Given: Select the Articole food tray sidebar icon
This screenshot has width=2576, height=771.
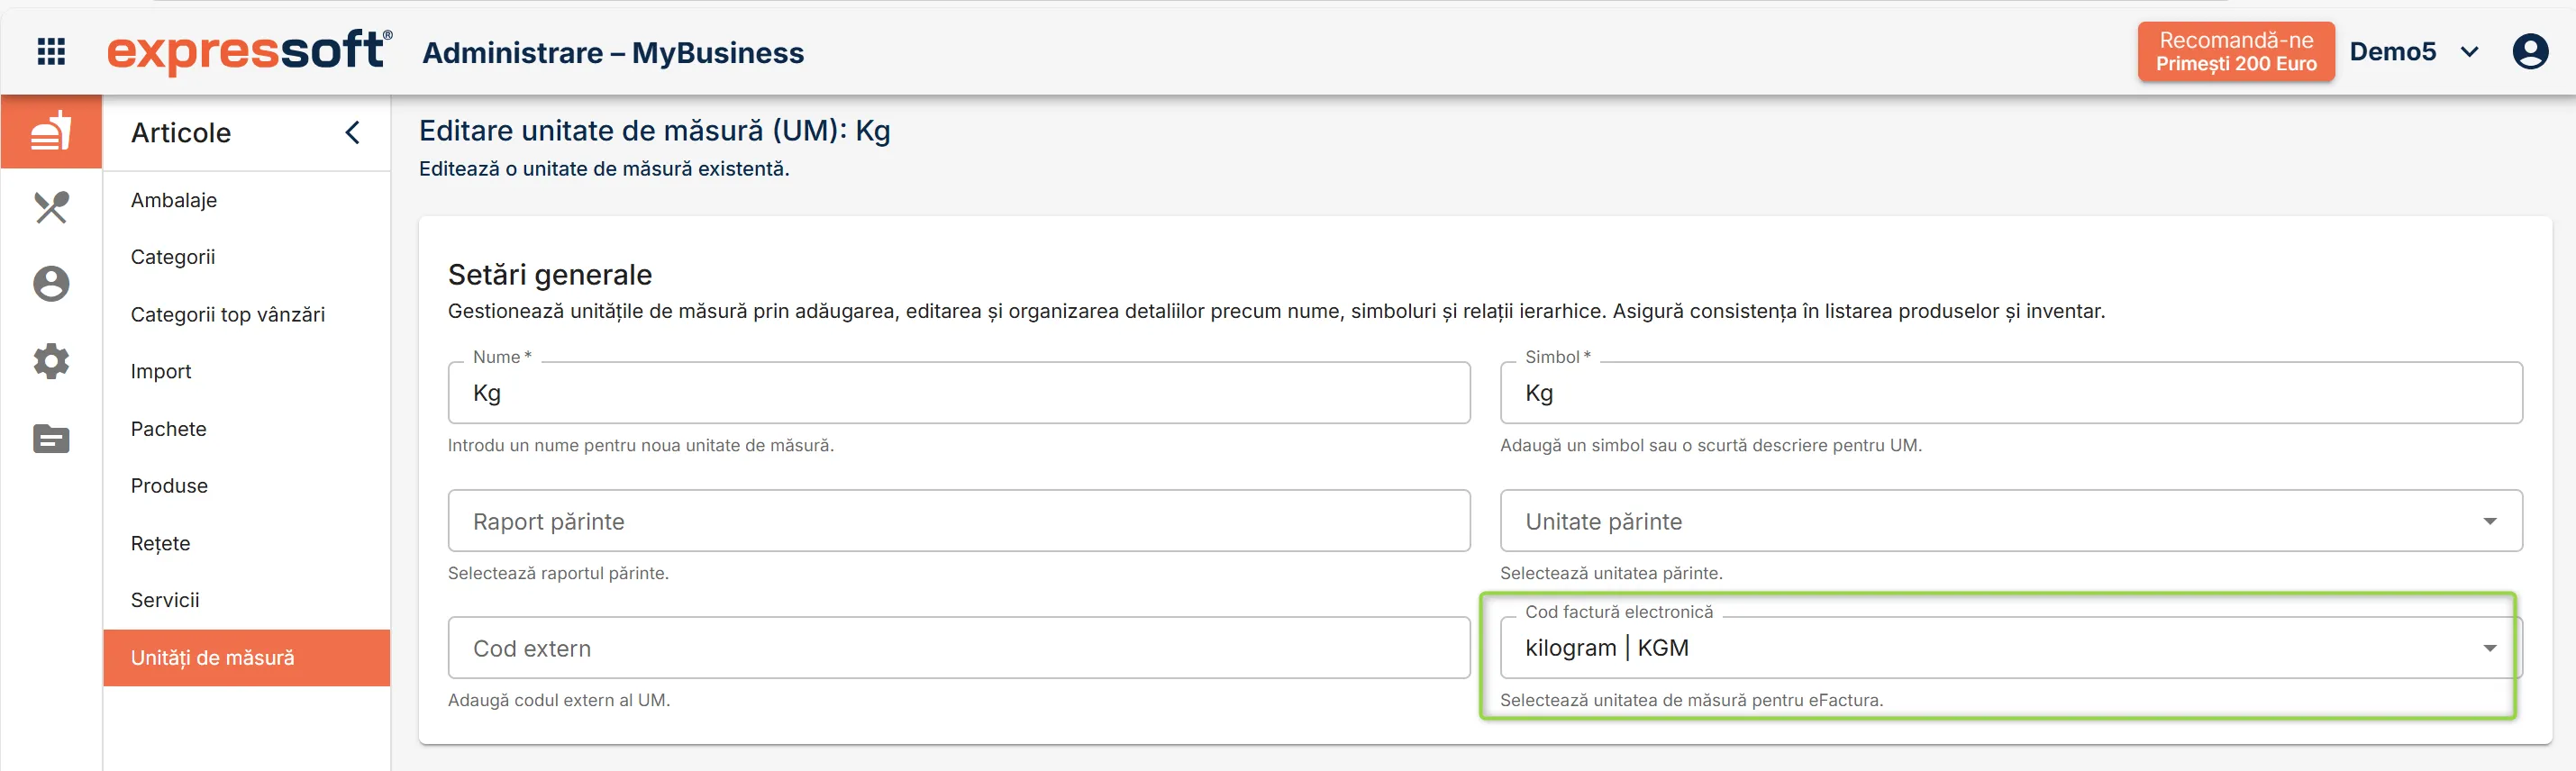Looking at the screenshot, I should pos(51,131).
